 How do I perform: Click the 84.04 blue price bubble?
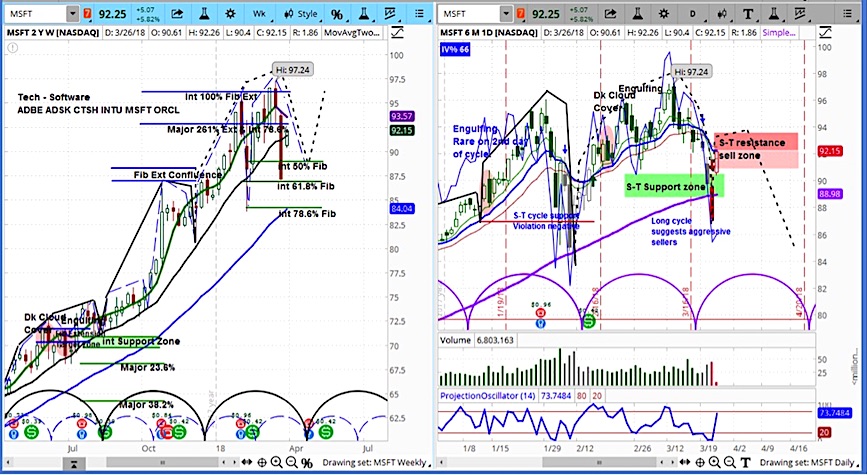(x=403, y=209)
